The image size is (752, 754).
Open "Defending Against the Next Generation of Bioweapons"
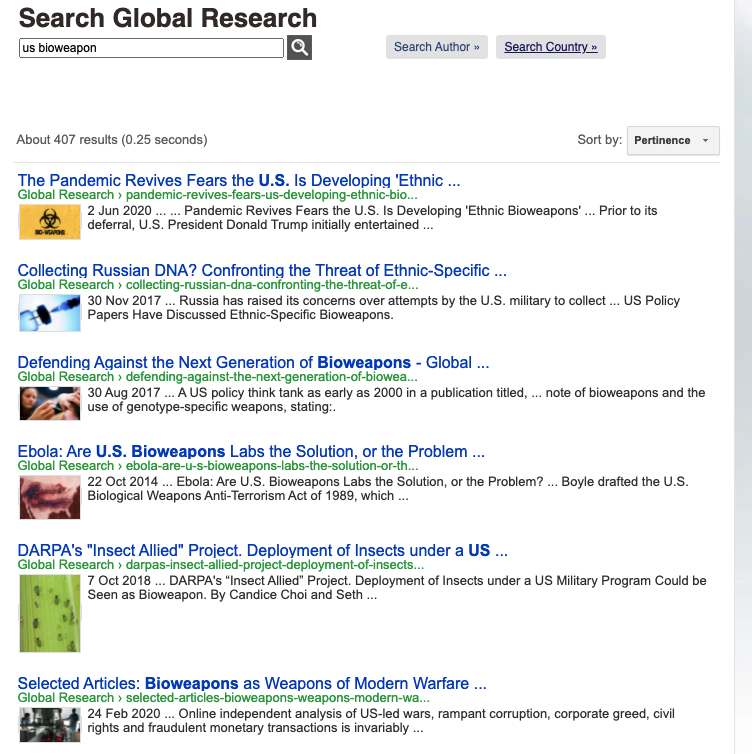(253, 362)
